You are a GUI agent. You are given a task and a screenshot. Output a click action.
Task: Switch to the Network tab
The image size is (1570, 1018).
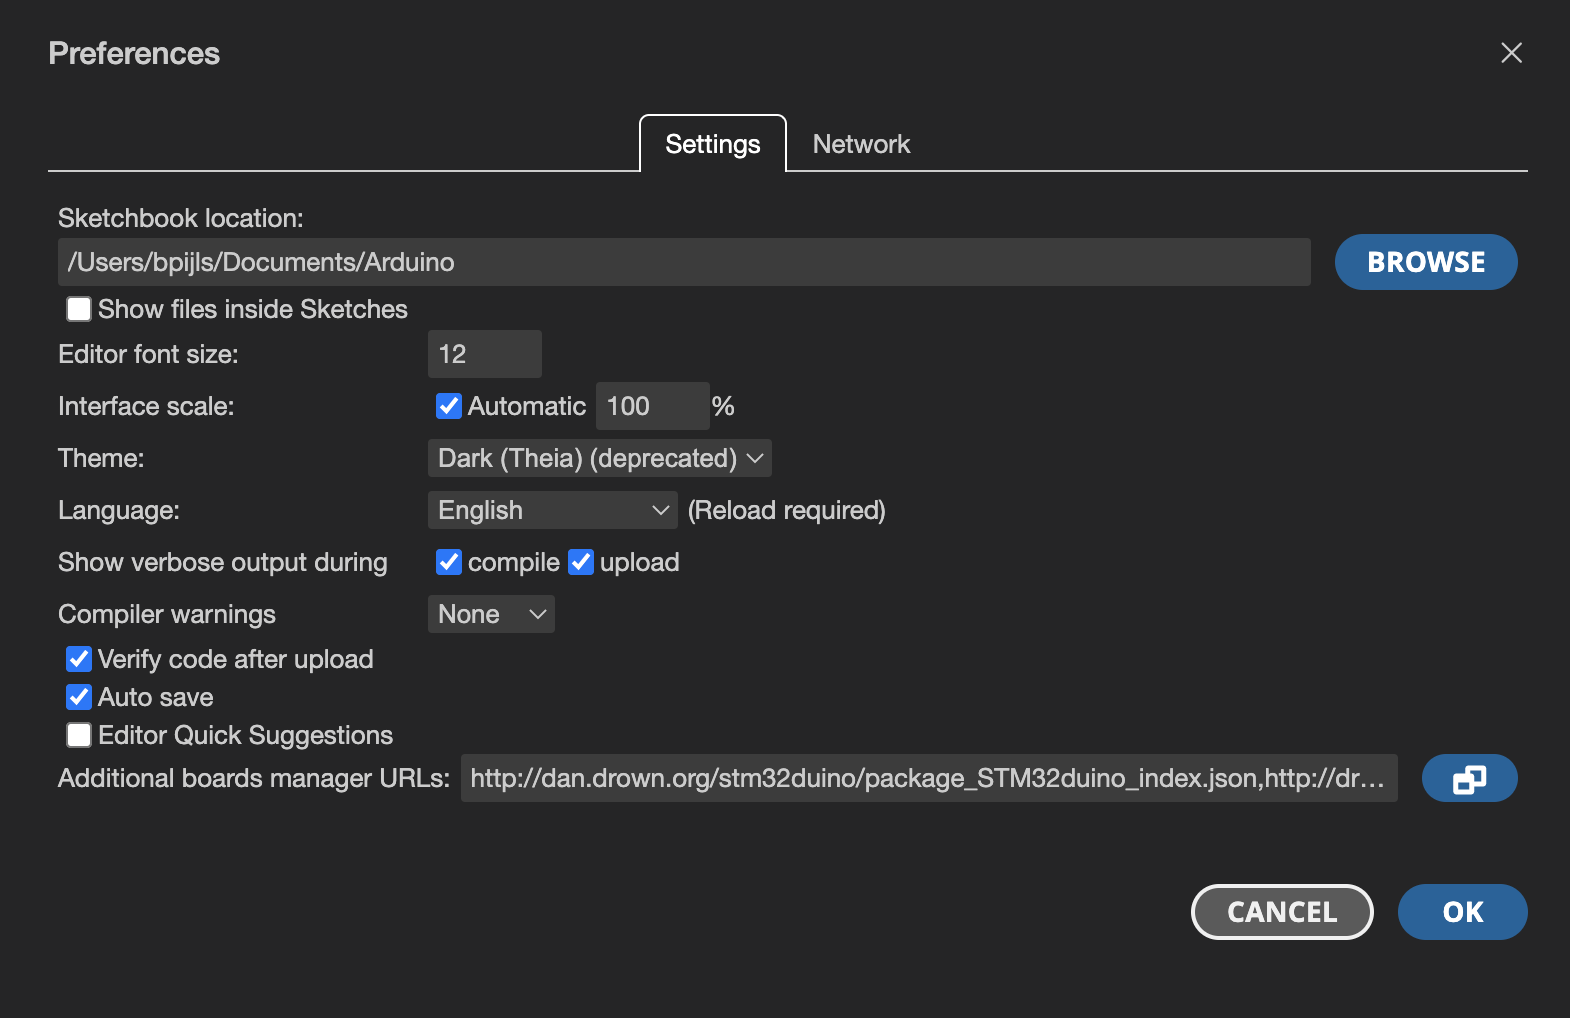tap(861, 144)
